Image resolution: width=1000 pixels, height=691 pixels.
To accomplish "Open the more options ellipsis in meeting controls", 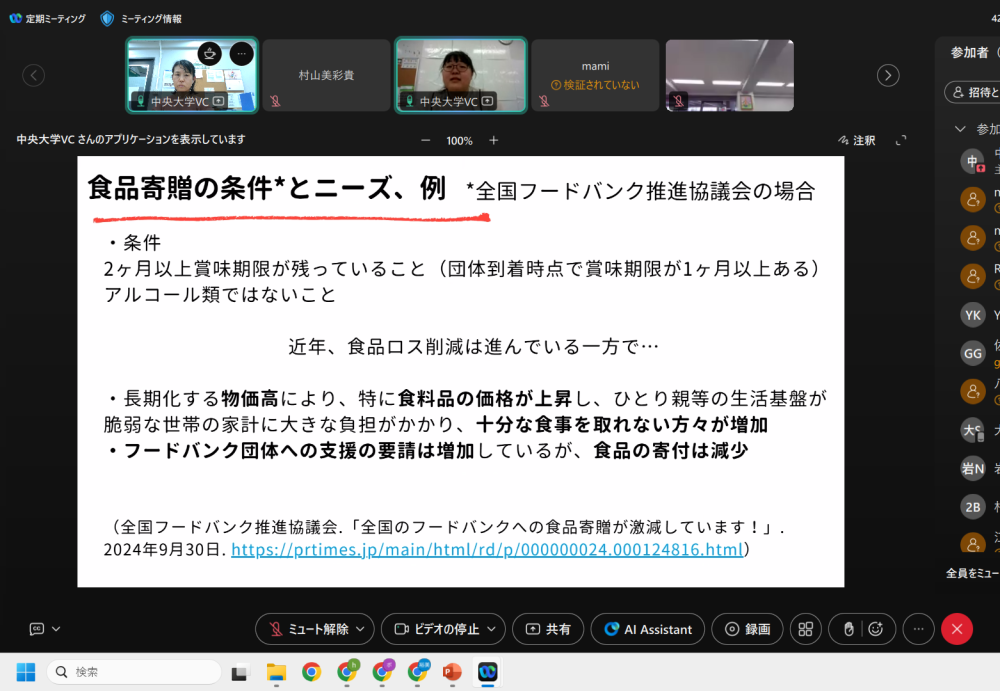I will click(x=918, y=629).
